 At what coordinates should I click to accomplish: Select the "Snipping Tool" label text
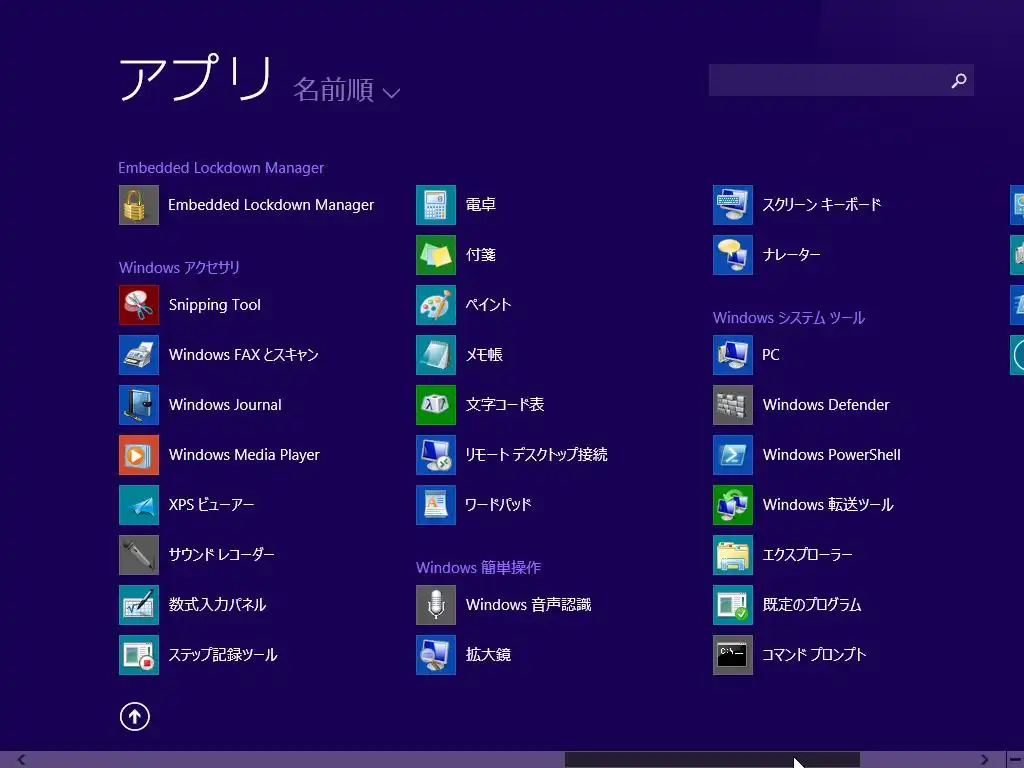pos(215,305)
